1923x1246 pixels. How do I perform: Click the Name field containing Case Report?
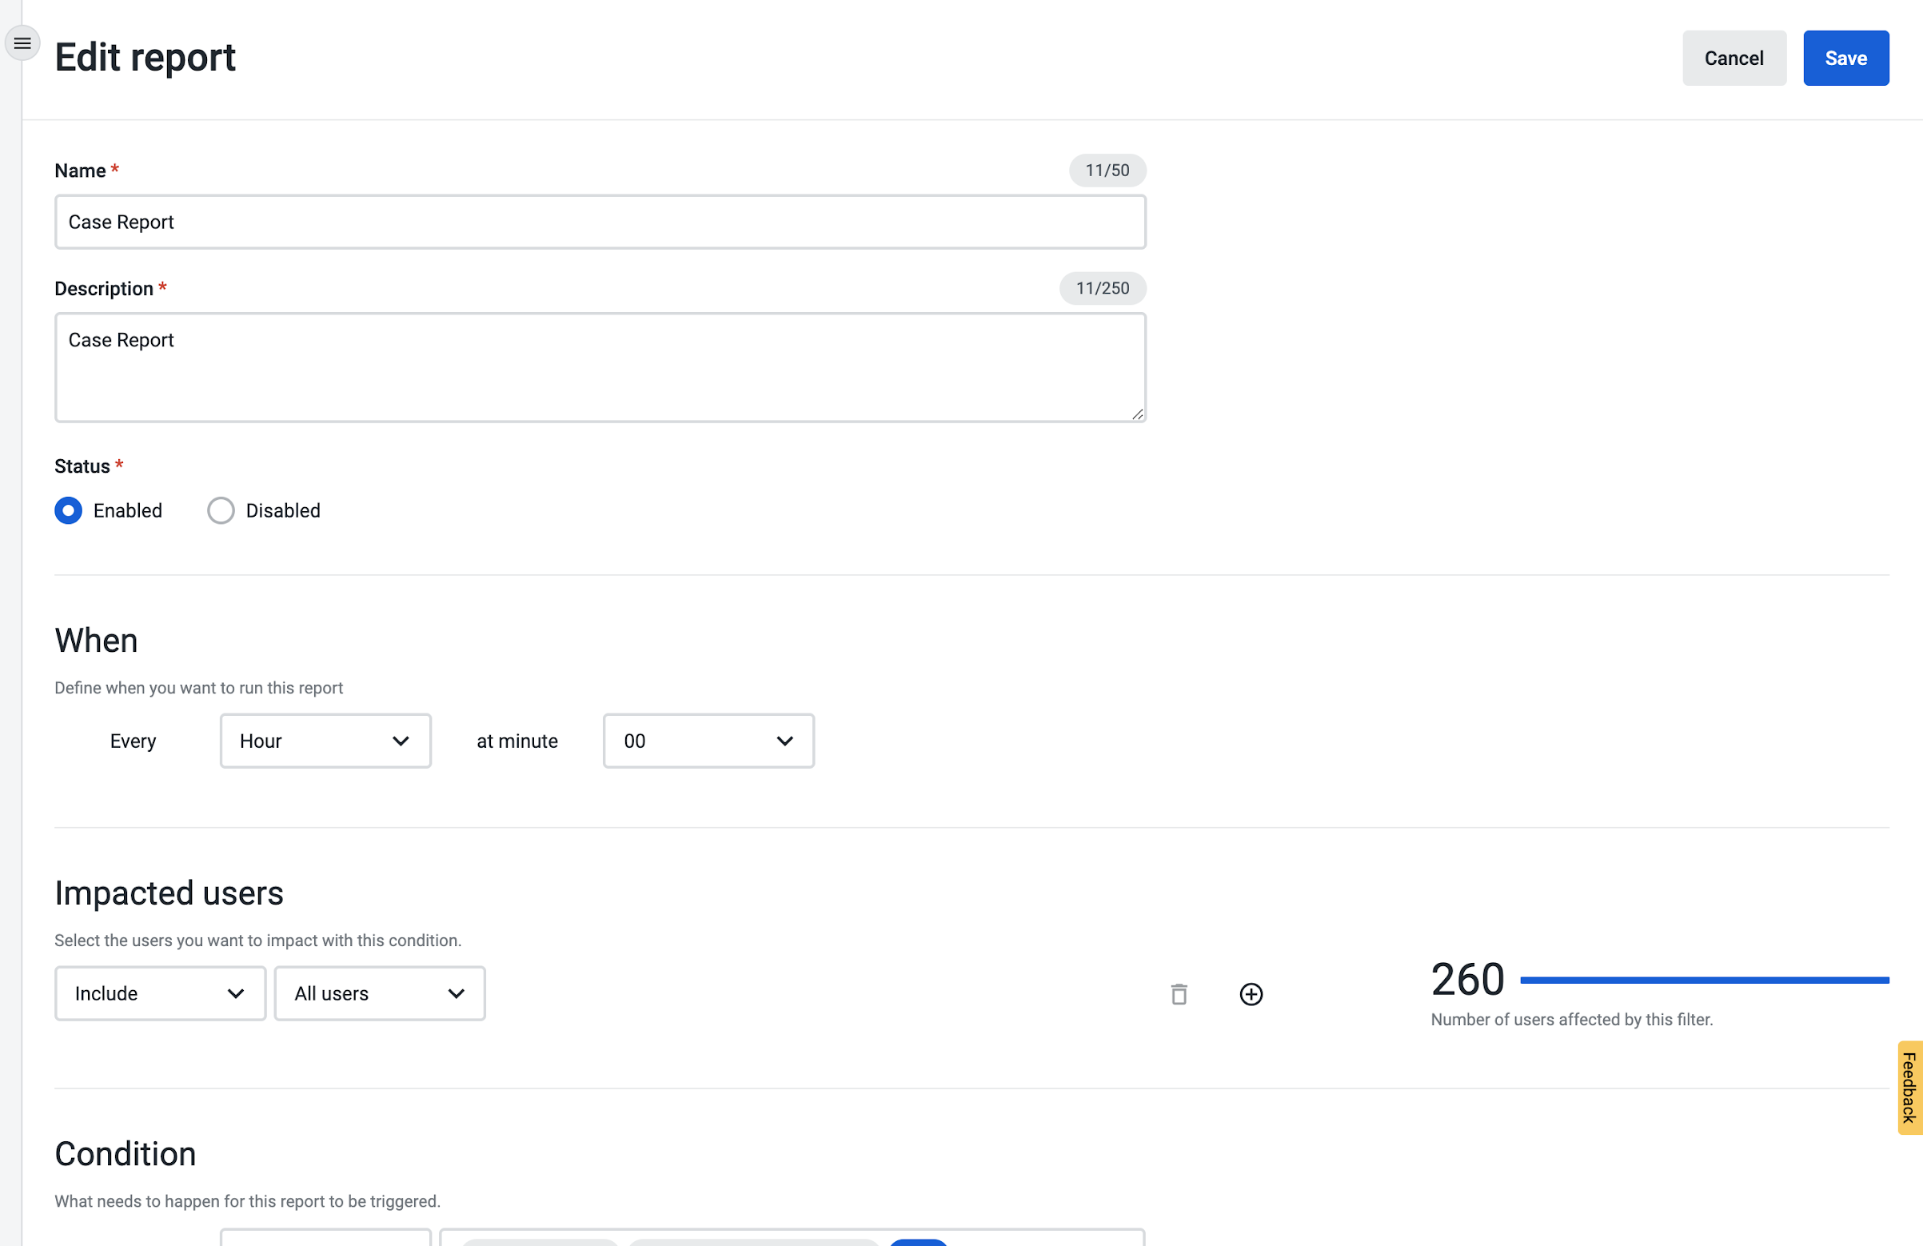click(x=600, y=222)
